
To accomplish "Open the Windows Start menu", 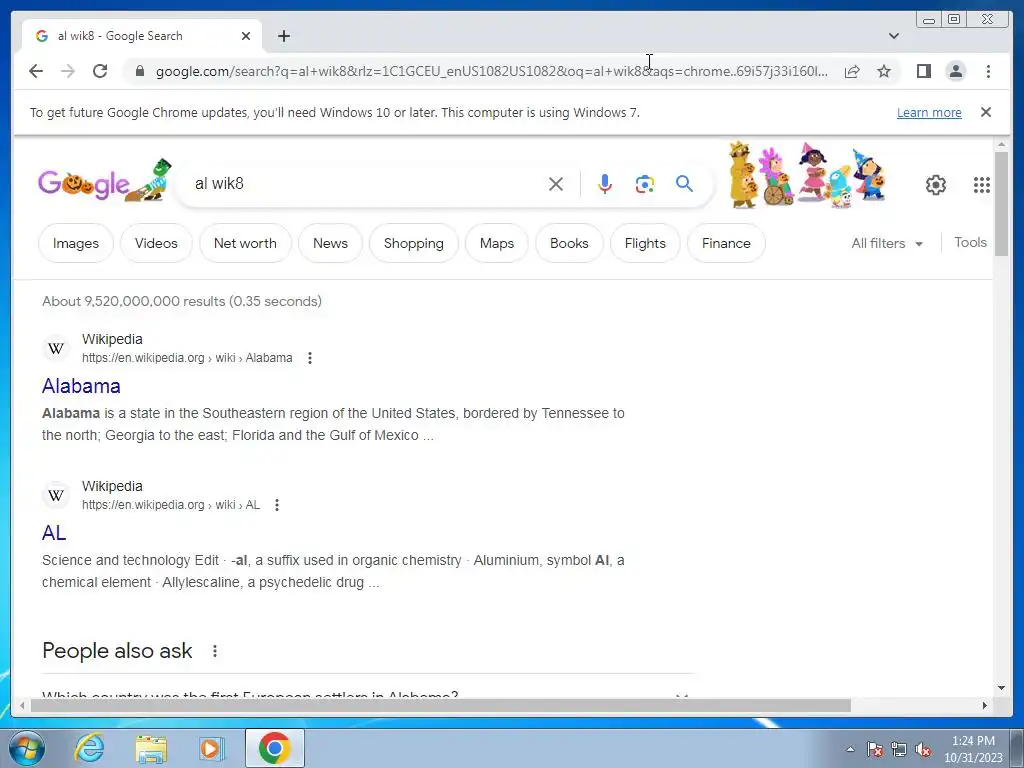I will coord(26,748).
